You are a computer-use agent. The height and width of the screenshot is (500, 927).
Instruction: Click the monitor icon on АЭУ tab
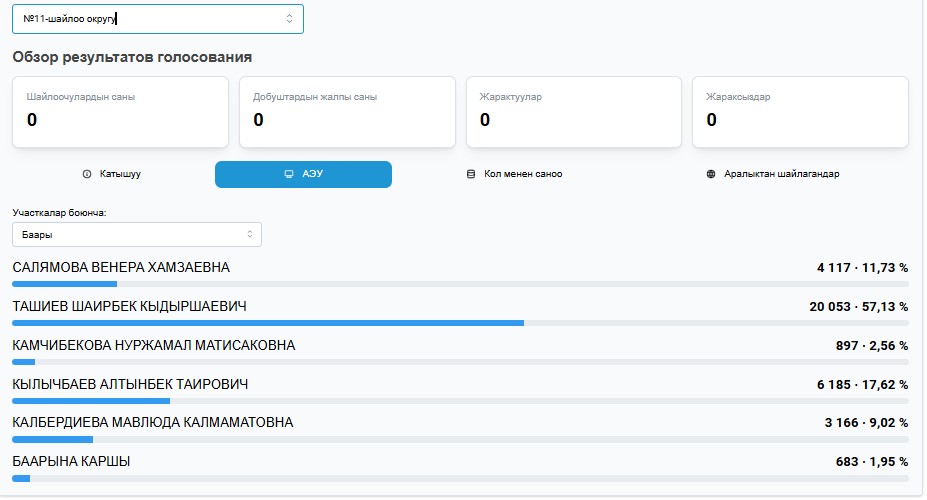coord(289,174)
